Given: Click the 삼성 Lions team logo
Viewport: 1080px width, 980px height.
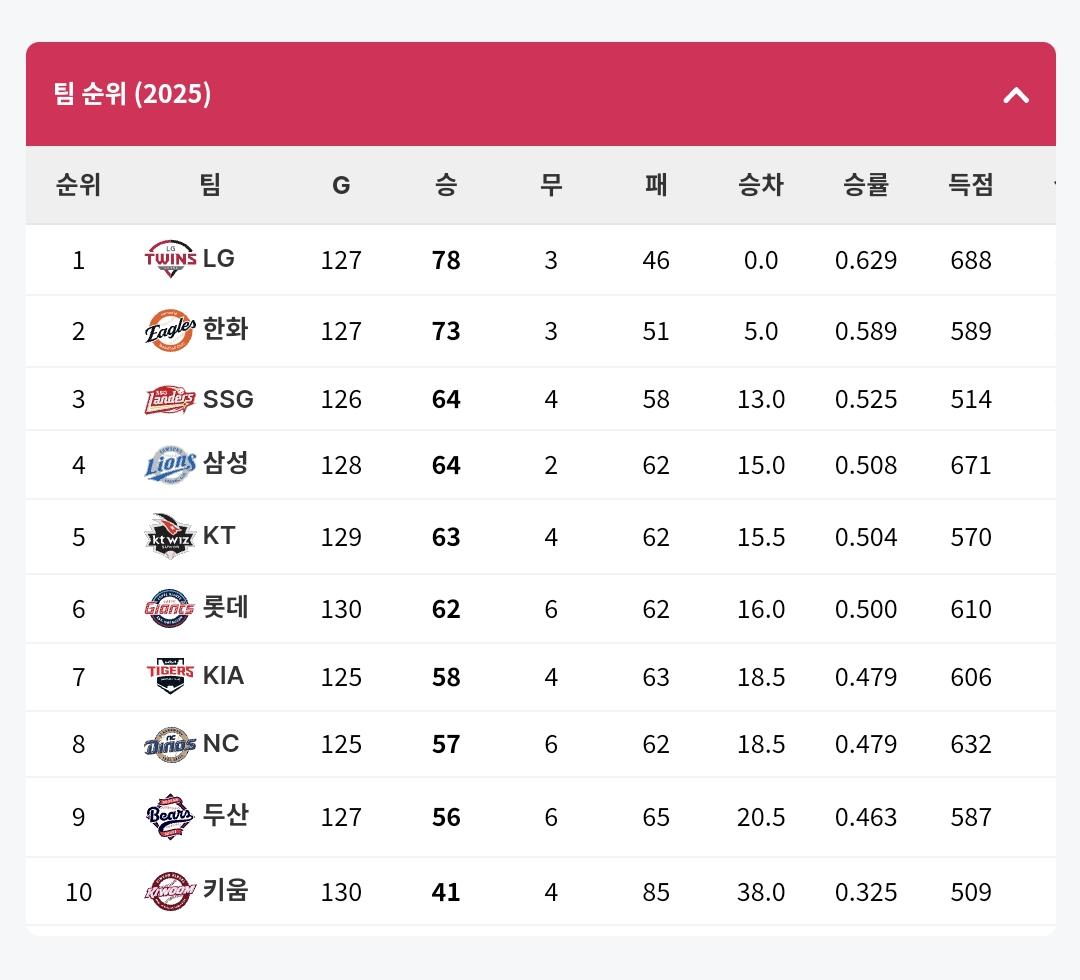Looking at the screenshot, I should coord(170,465).
